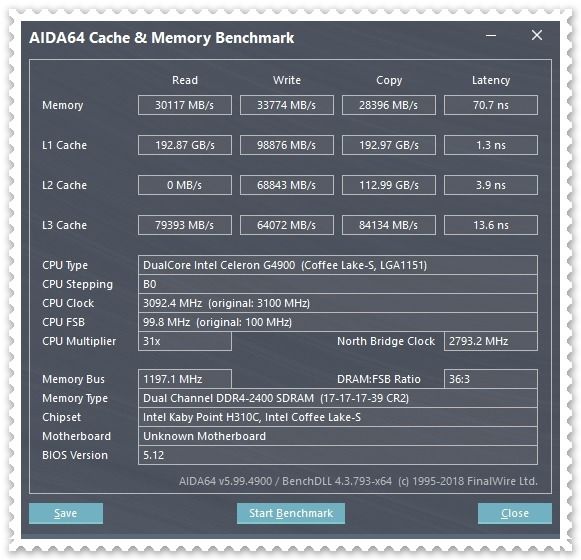Click L3 Cache Read 79393 MB/s
The height and width of the screenshot is (560, 581).
185,225
